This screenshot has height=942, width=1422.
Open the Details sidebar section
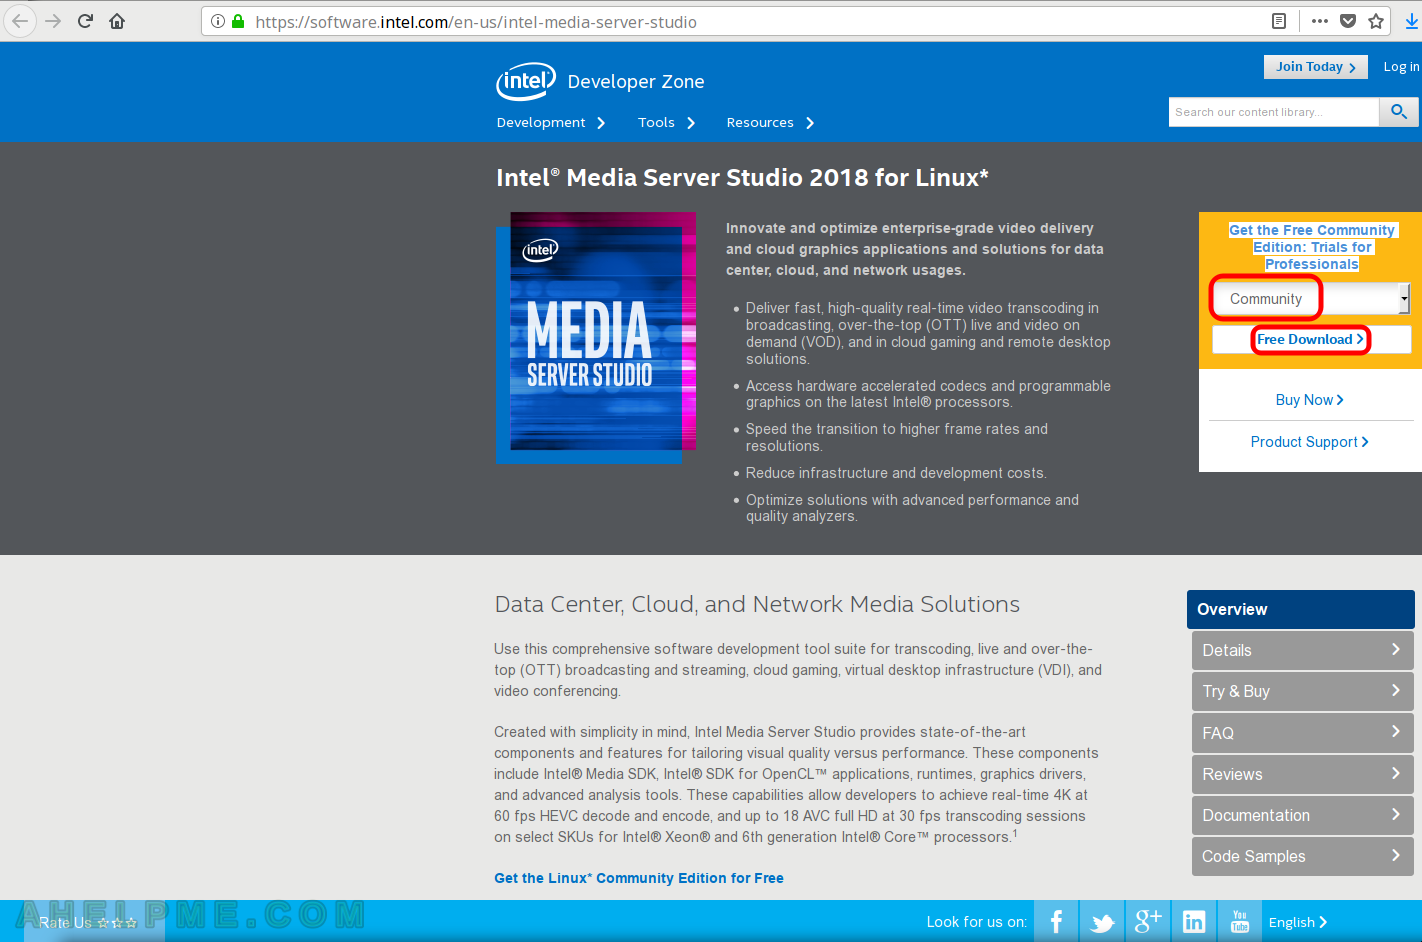click(x=1302, y=650)
